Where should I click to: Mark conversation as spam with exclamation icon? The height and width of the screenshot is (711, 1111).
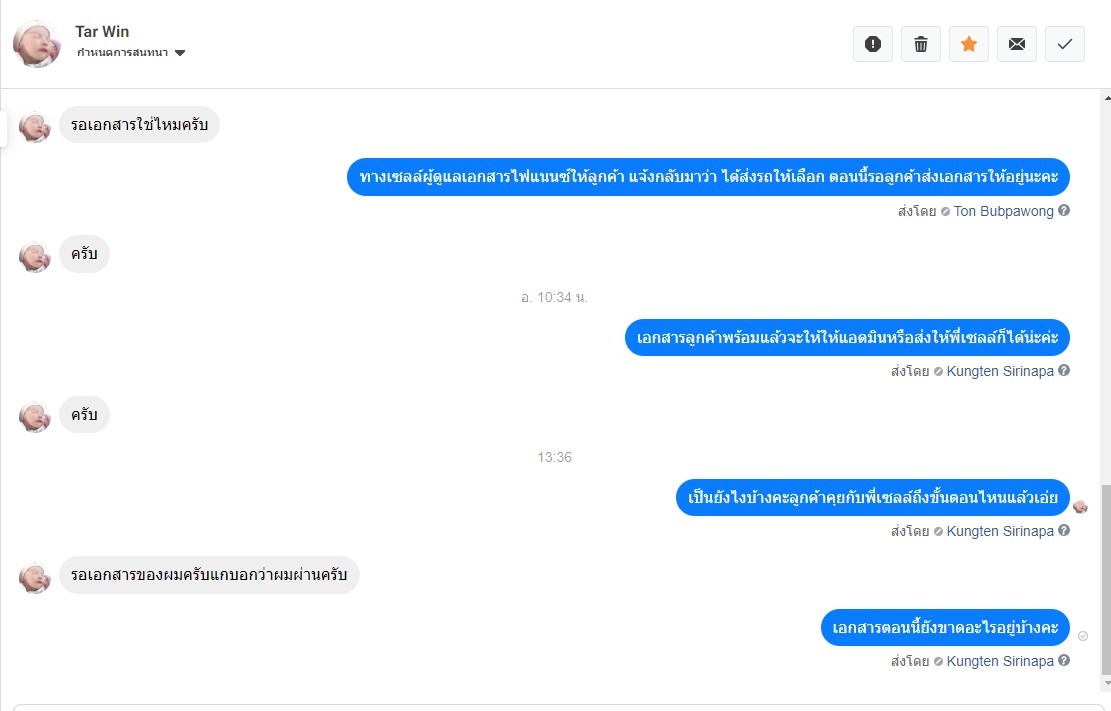point(872,44)
